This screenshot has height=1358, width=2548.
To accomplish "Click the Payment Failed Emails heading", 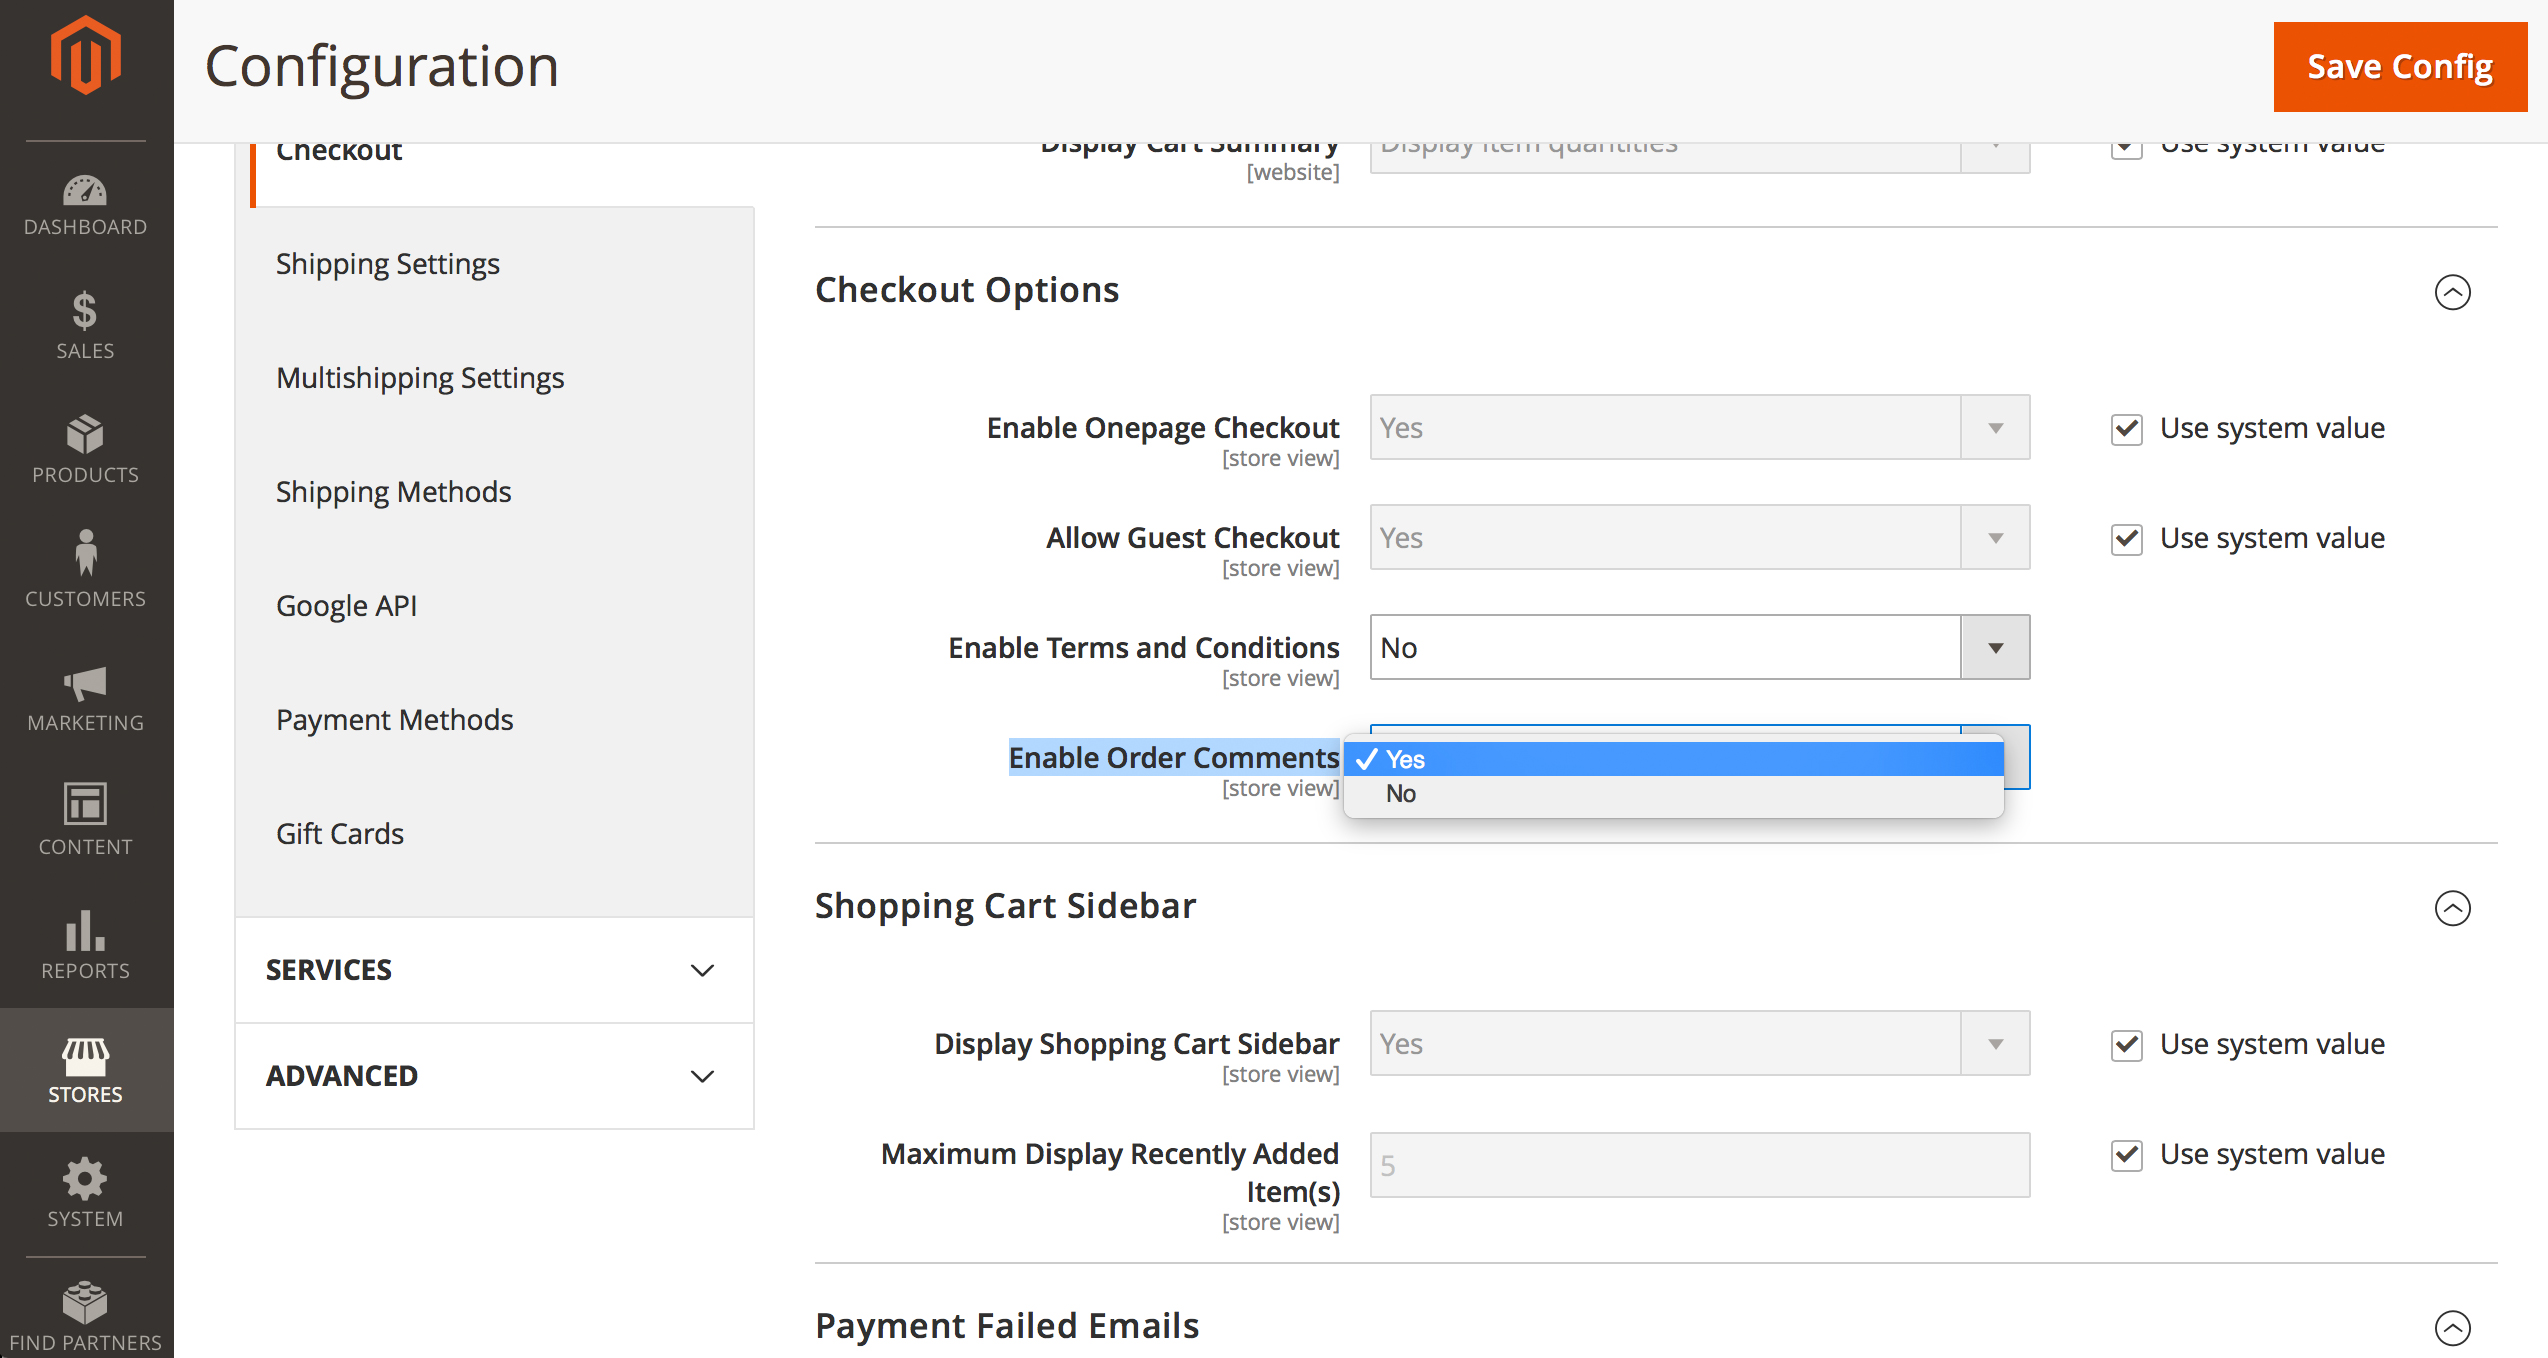I will (1007, 1326).
